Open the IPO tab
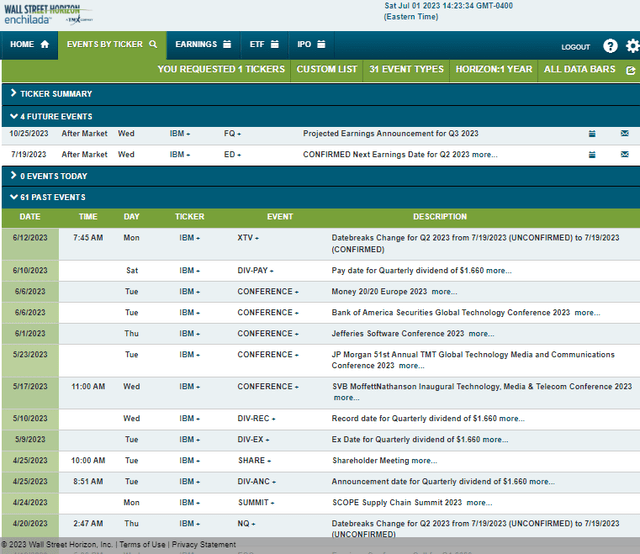 coord(311,44)
